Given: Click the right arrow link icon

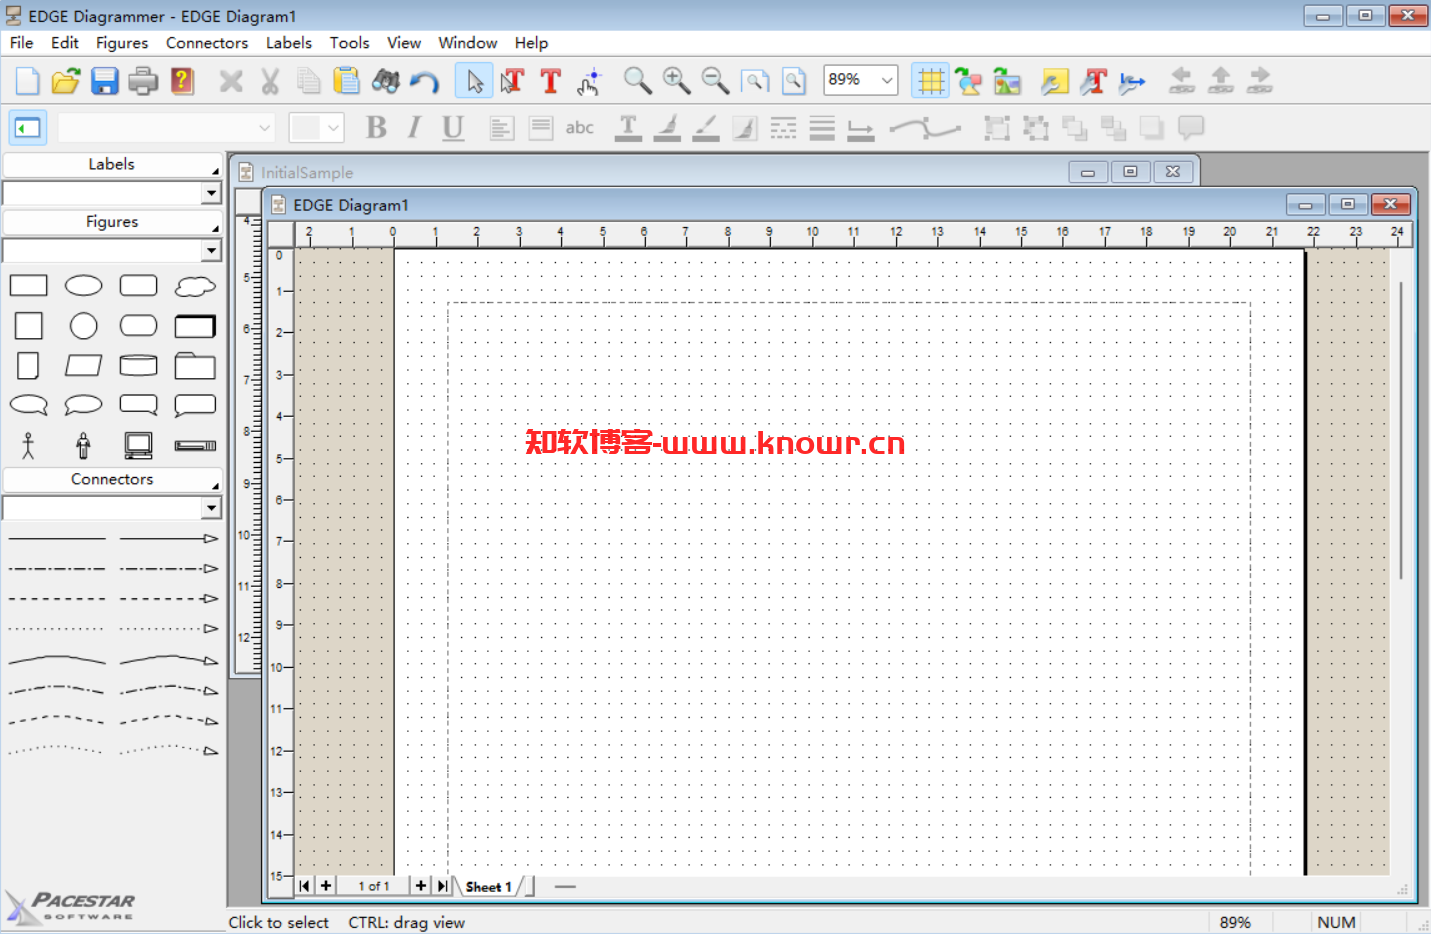Looking at the screenshot, I should click(1260, 81).
